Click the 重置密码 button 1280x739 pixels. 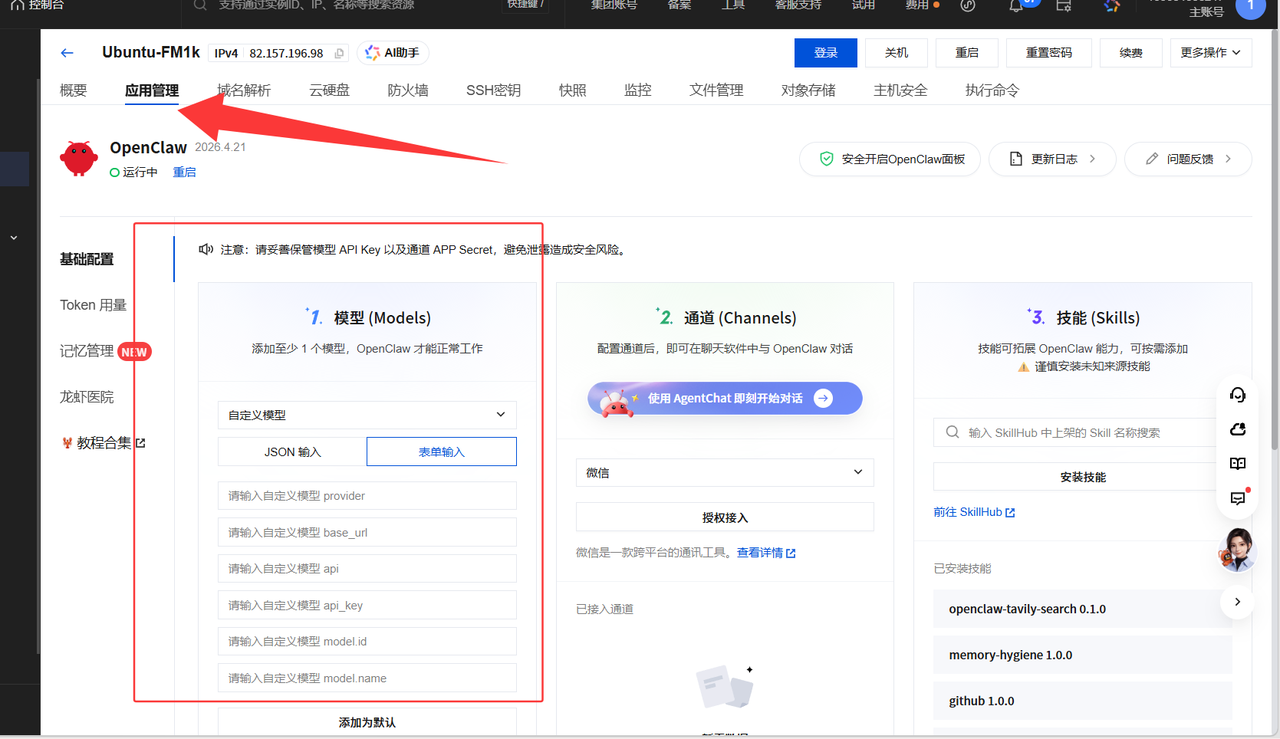pos(1048,53)
